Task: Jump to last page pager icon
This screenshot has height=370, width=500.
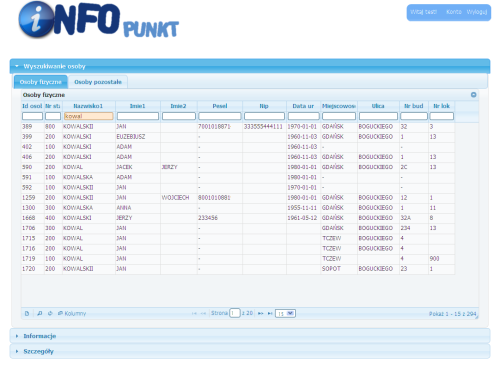Action: point(270,313)
